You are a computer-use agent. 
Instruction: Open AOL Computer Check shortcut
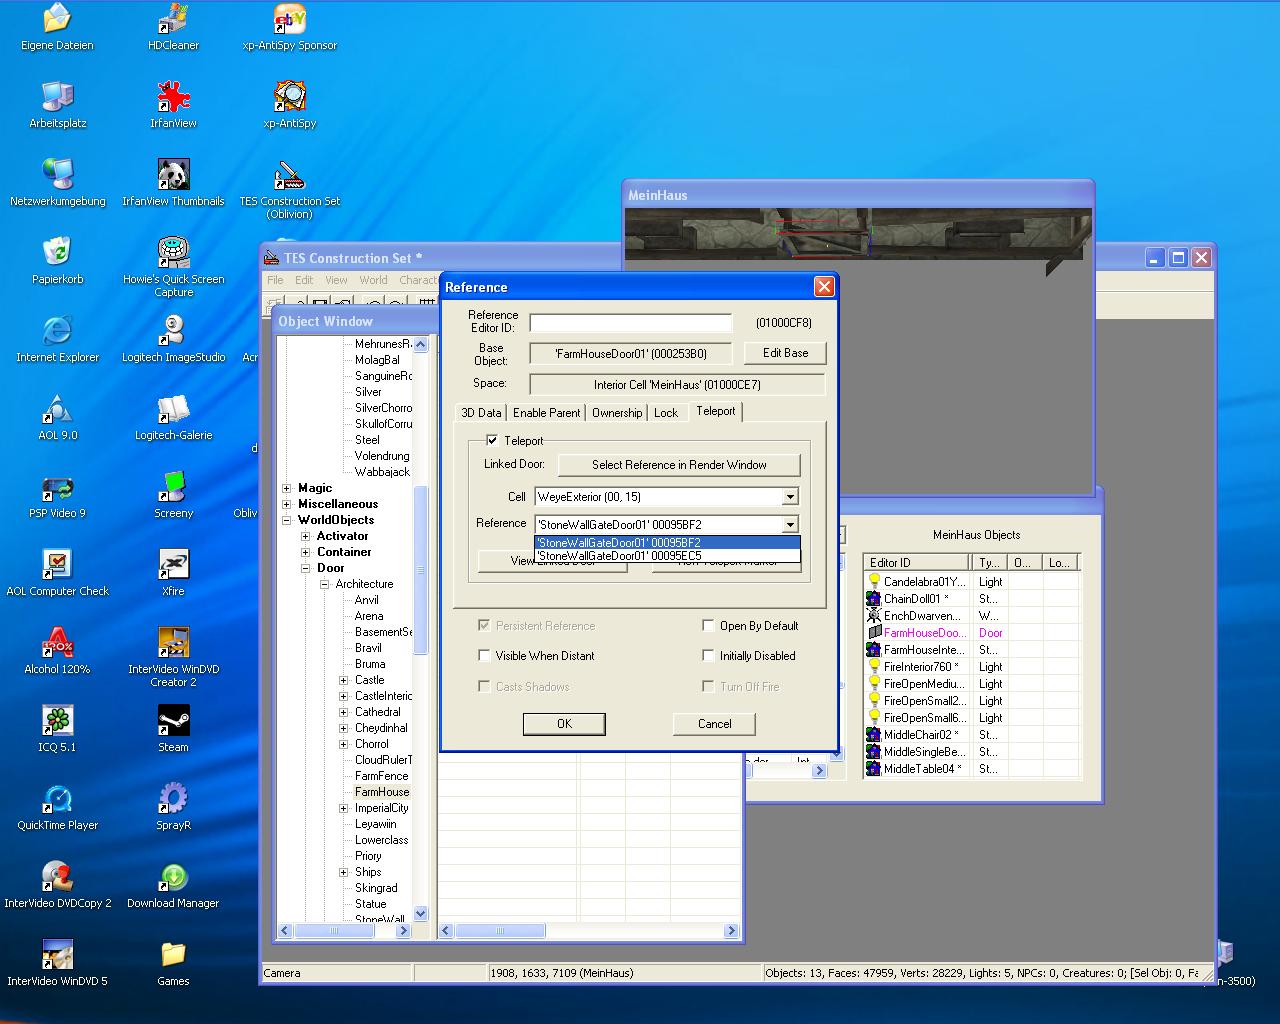pos(57,573)
